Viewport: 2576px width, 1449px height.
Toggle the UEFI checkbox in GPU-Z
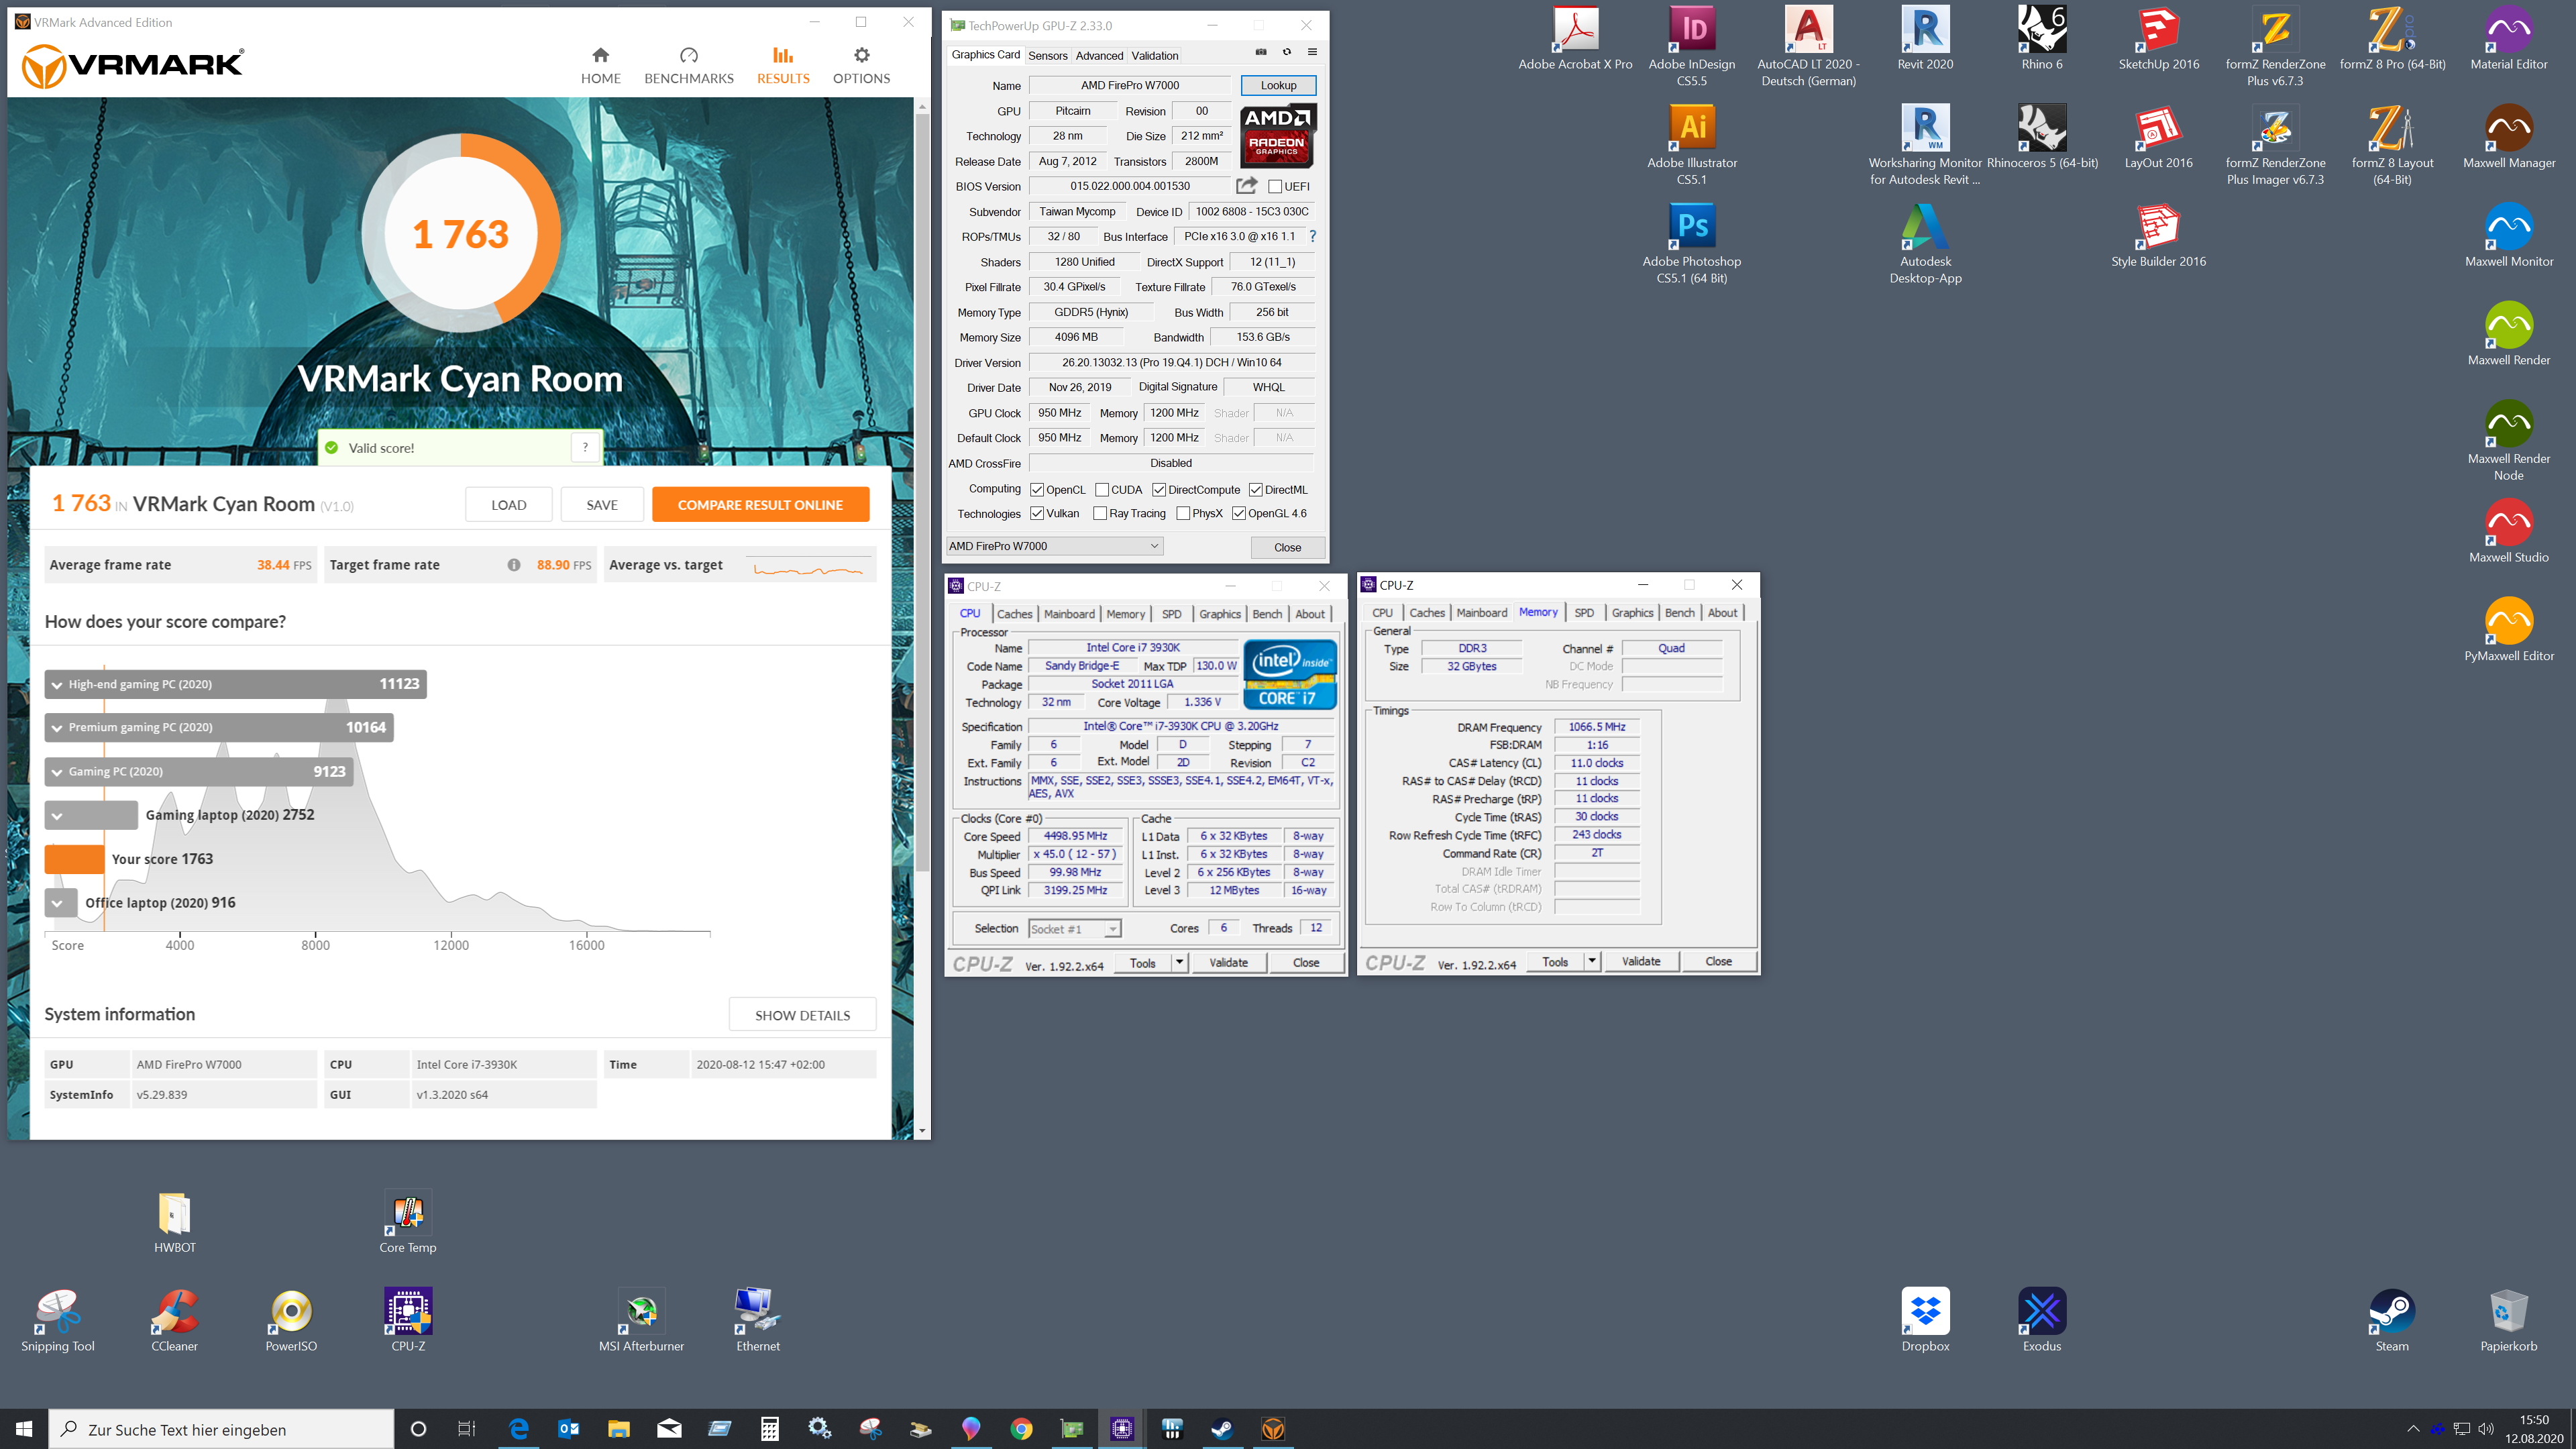pyautogui.click(x=1275, y=187)
